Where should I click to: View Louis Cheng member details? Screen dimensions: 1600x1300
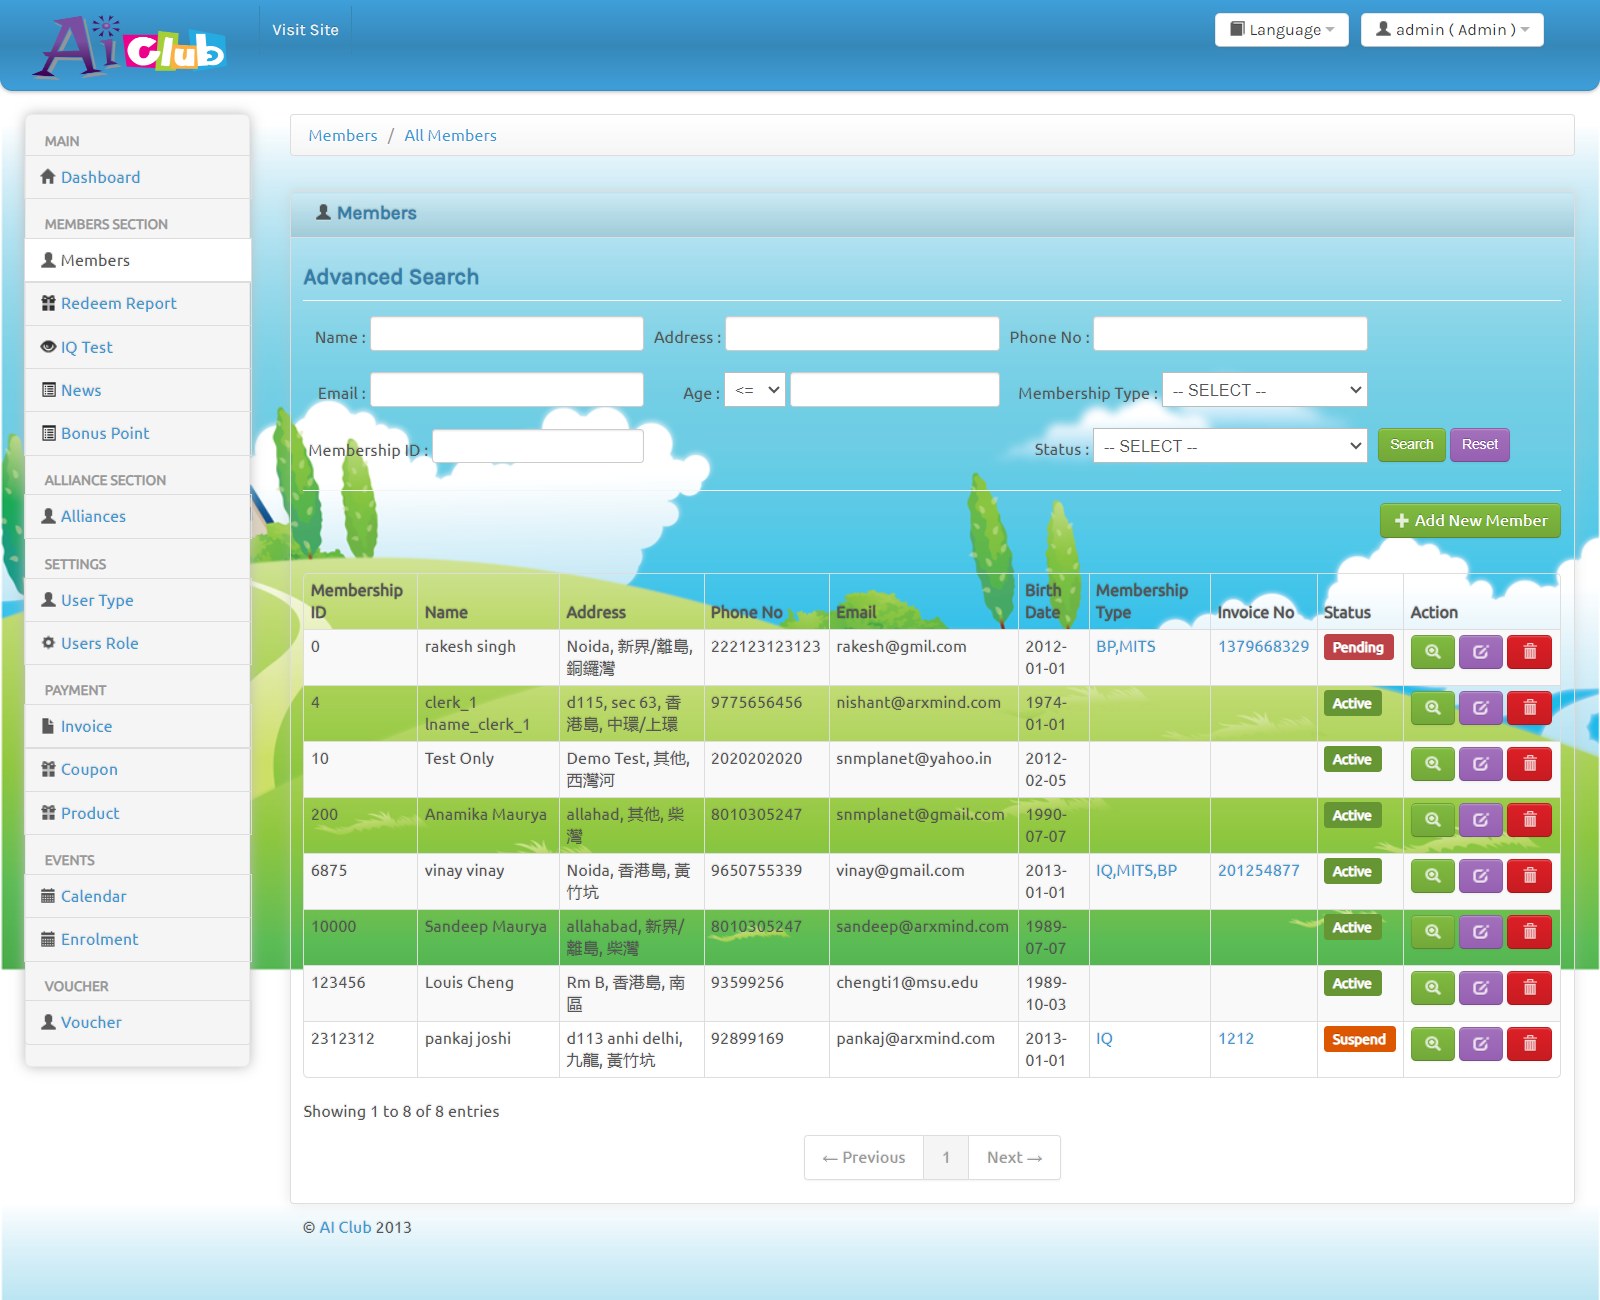point(1432,988)
